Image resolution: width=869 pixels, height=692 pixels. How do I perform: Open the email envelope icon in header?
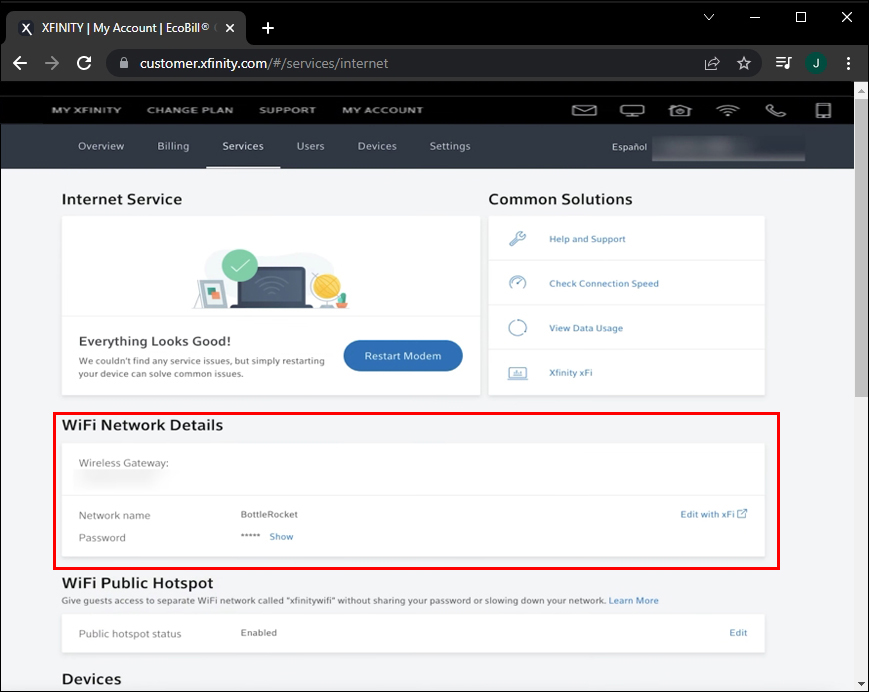click(584, 110)
